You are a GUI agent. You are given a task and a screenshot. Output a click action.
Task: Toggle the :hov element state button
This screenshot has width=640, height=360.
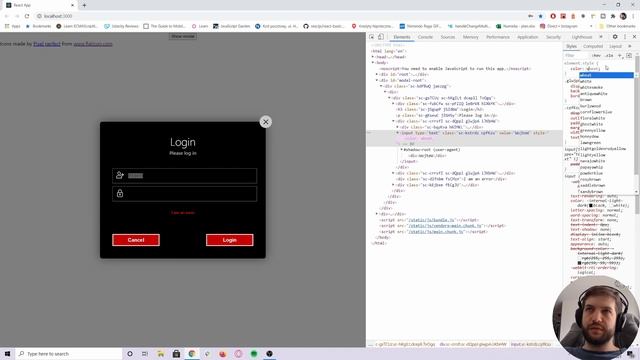click(596, 56)
